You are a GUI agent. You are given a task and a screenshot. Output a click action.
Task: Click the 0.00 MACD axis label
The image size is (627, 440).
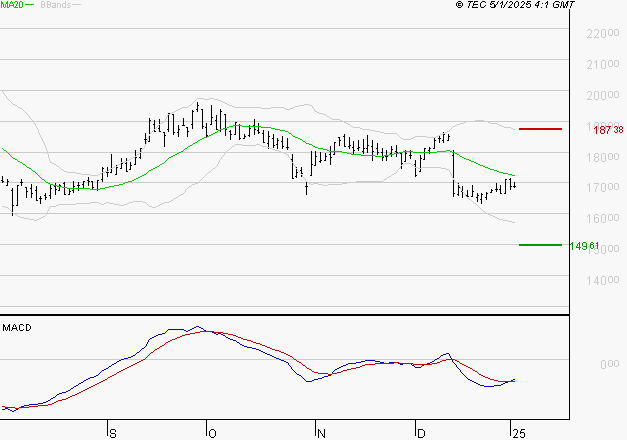(609, 364)
